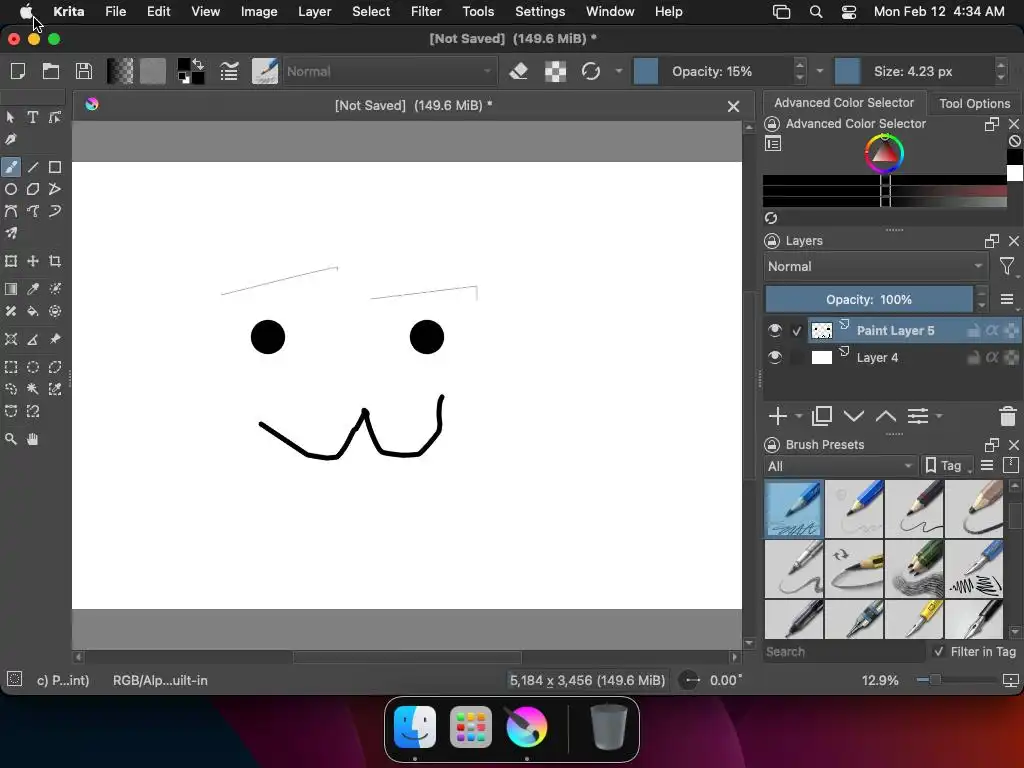Delete layer using trash icon
The width and height of the screenshot is (1024, 768).
click(x=1007, y=416)
